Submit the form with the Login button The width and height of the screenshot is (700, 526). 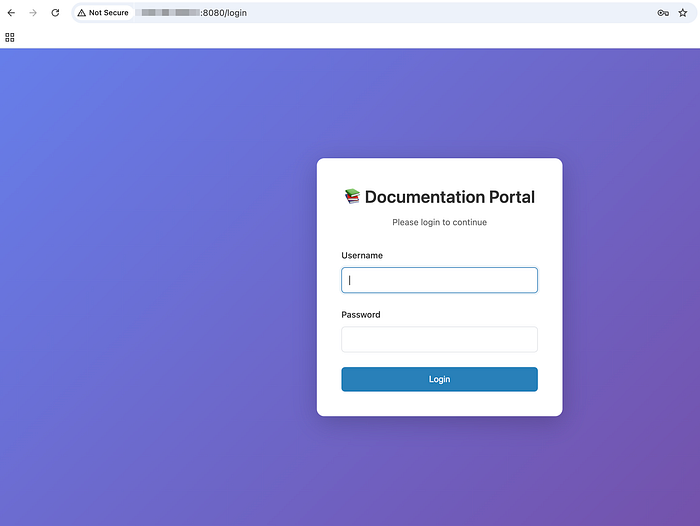[x=439, y=379]
